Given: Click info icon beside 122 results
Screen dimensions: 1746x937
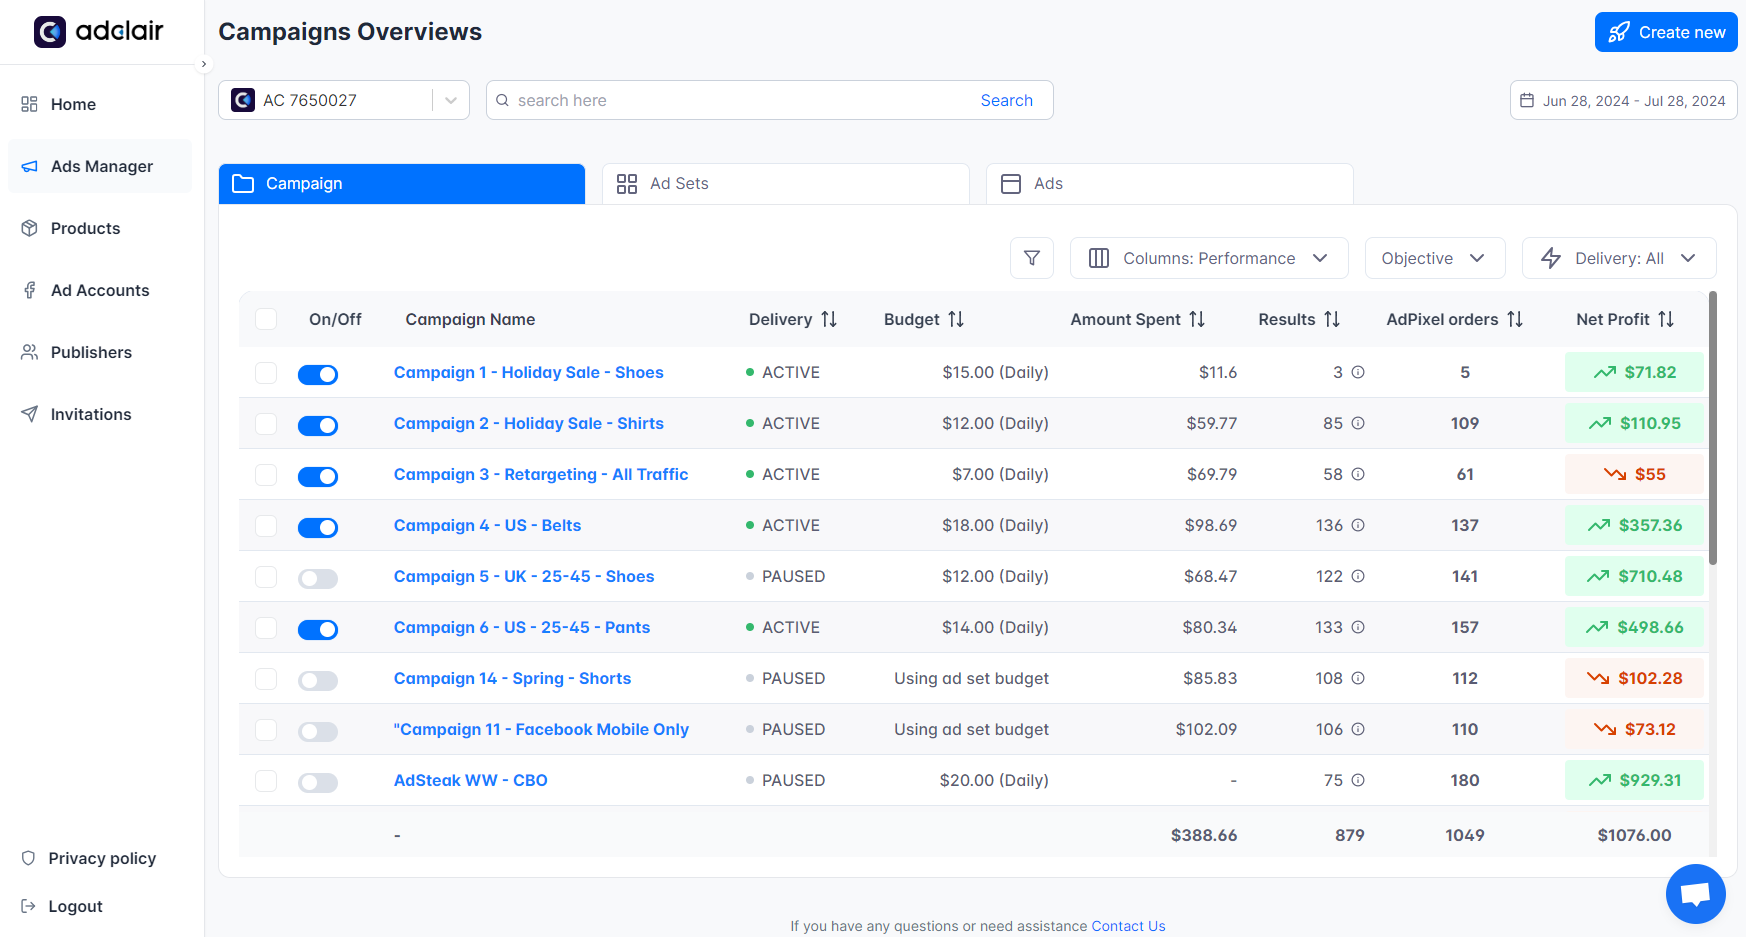Looking at the screenshot, I should coord(1358,576).
